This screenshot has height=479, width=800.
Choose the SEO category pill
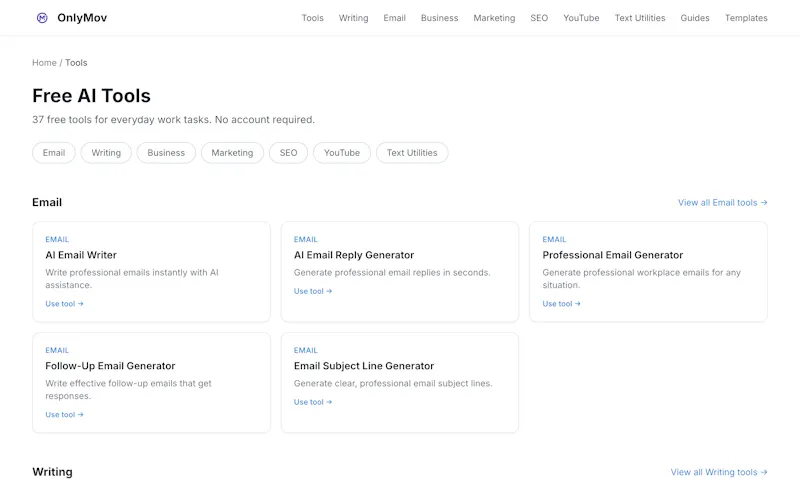pyautogui.click(x=288, y=153)
